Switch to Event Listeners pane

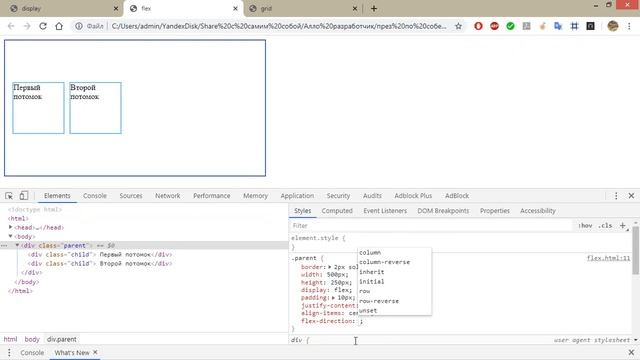tap(385, 211)
